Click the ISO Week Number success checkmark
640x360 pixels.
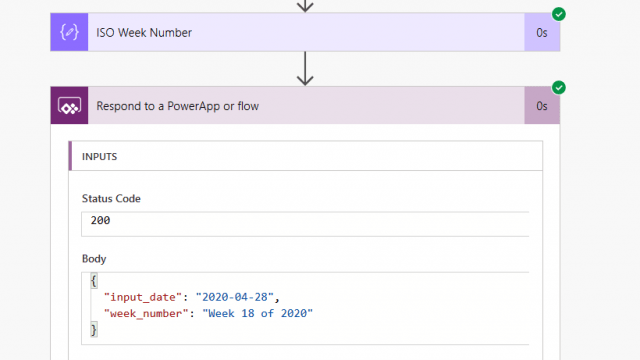point(559,14)
